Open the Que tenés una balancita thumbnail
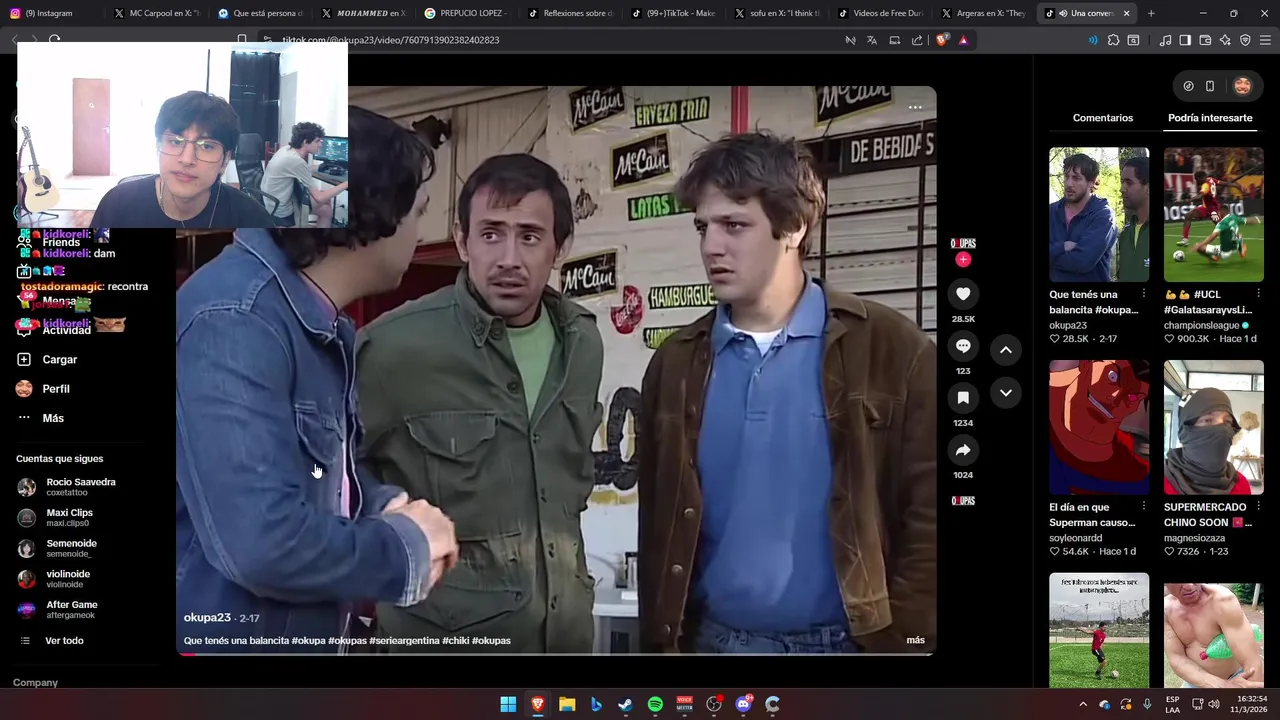 [x=1099, y=214]
